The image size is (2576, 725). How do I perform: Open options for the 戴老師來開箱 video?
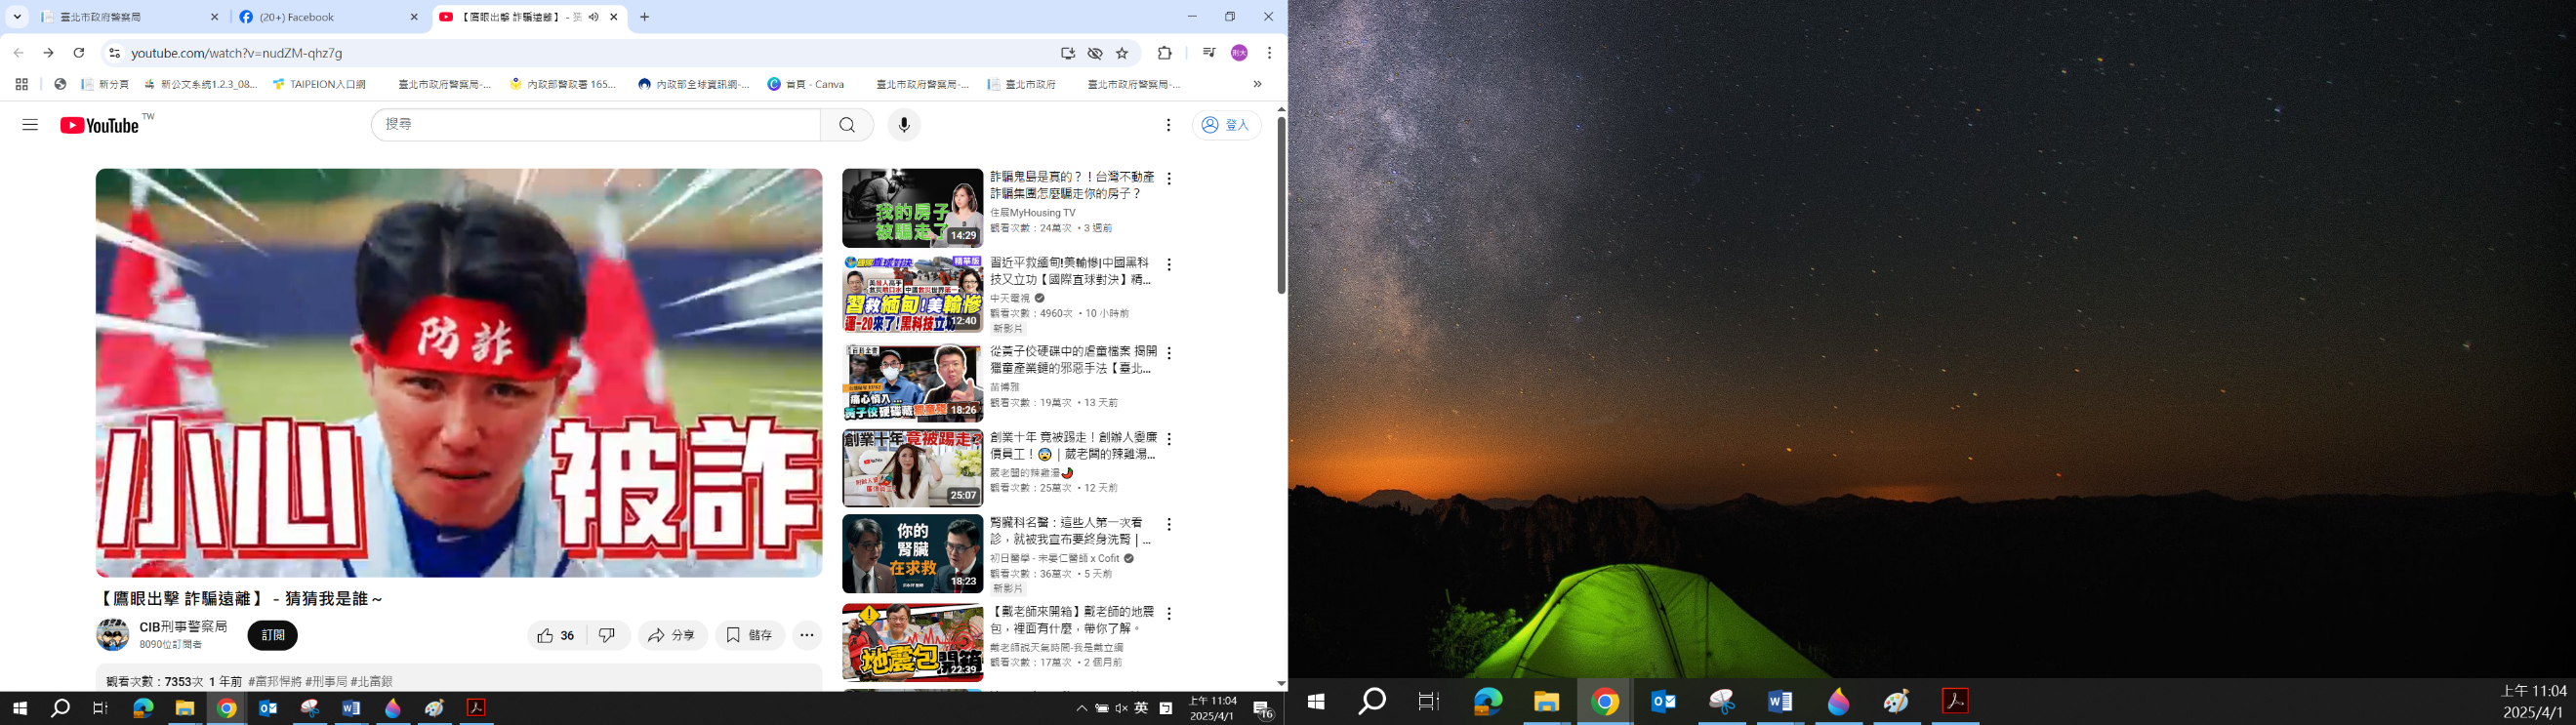point(1168,613)
